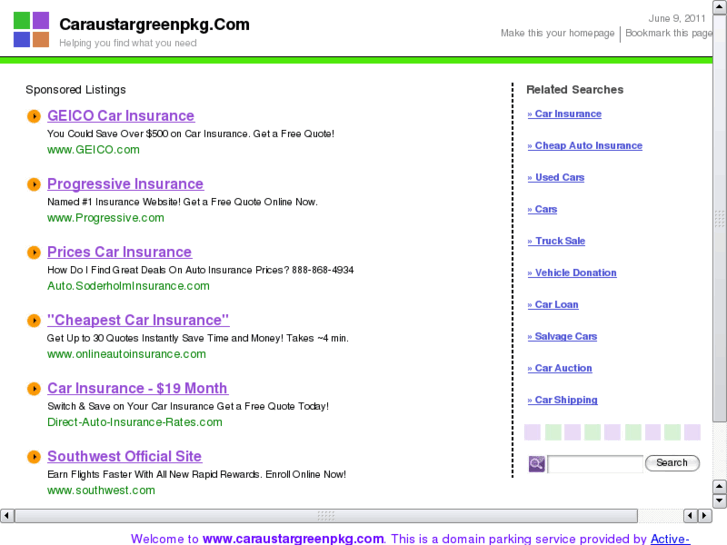Visit www.GEICO.com green URL
This screenshot has width=727, height=545.
[x=93, y=150]
